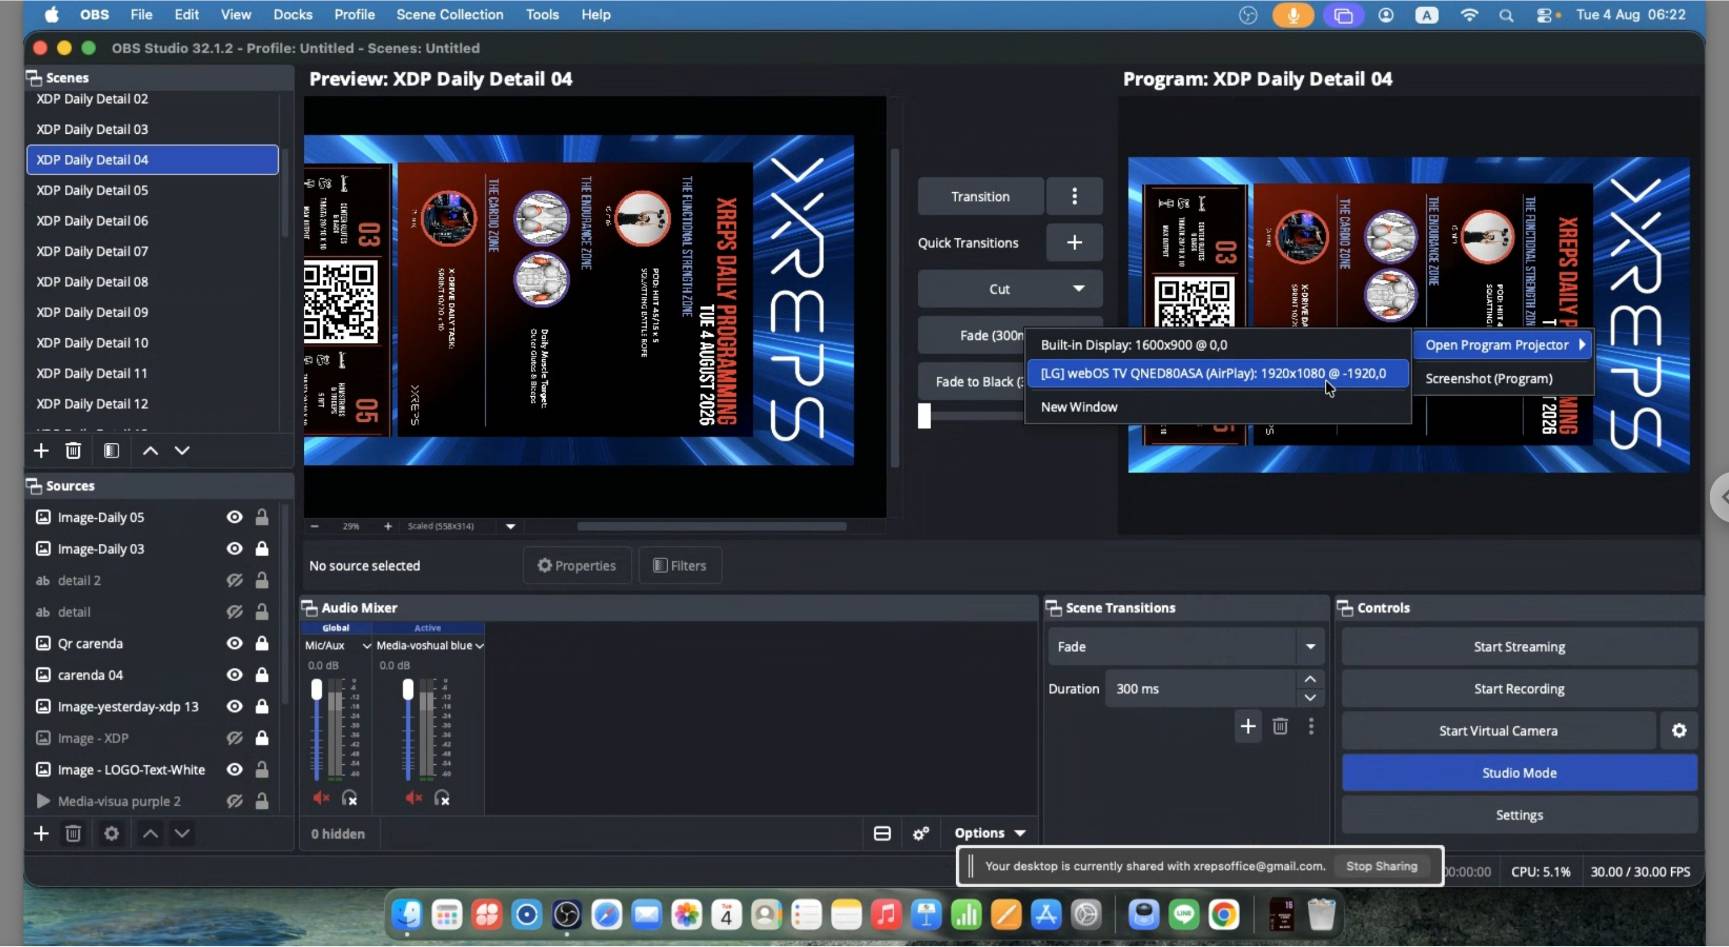Image resolution: width=1729 pixels, height=947 pixels.
Task: Expand the Fade scene transition dropdown
Action: [x=1310, y=647]
